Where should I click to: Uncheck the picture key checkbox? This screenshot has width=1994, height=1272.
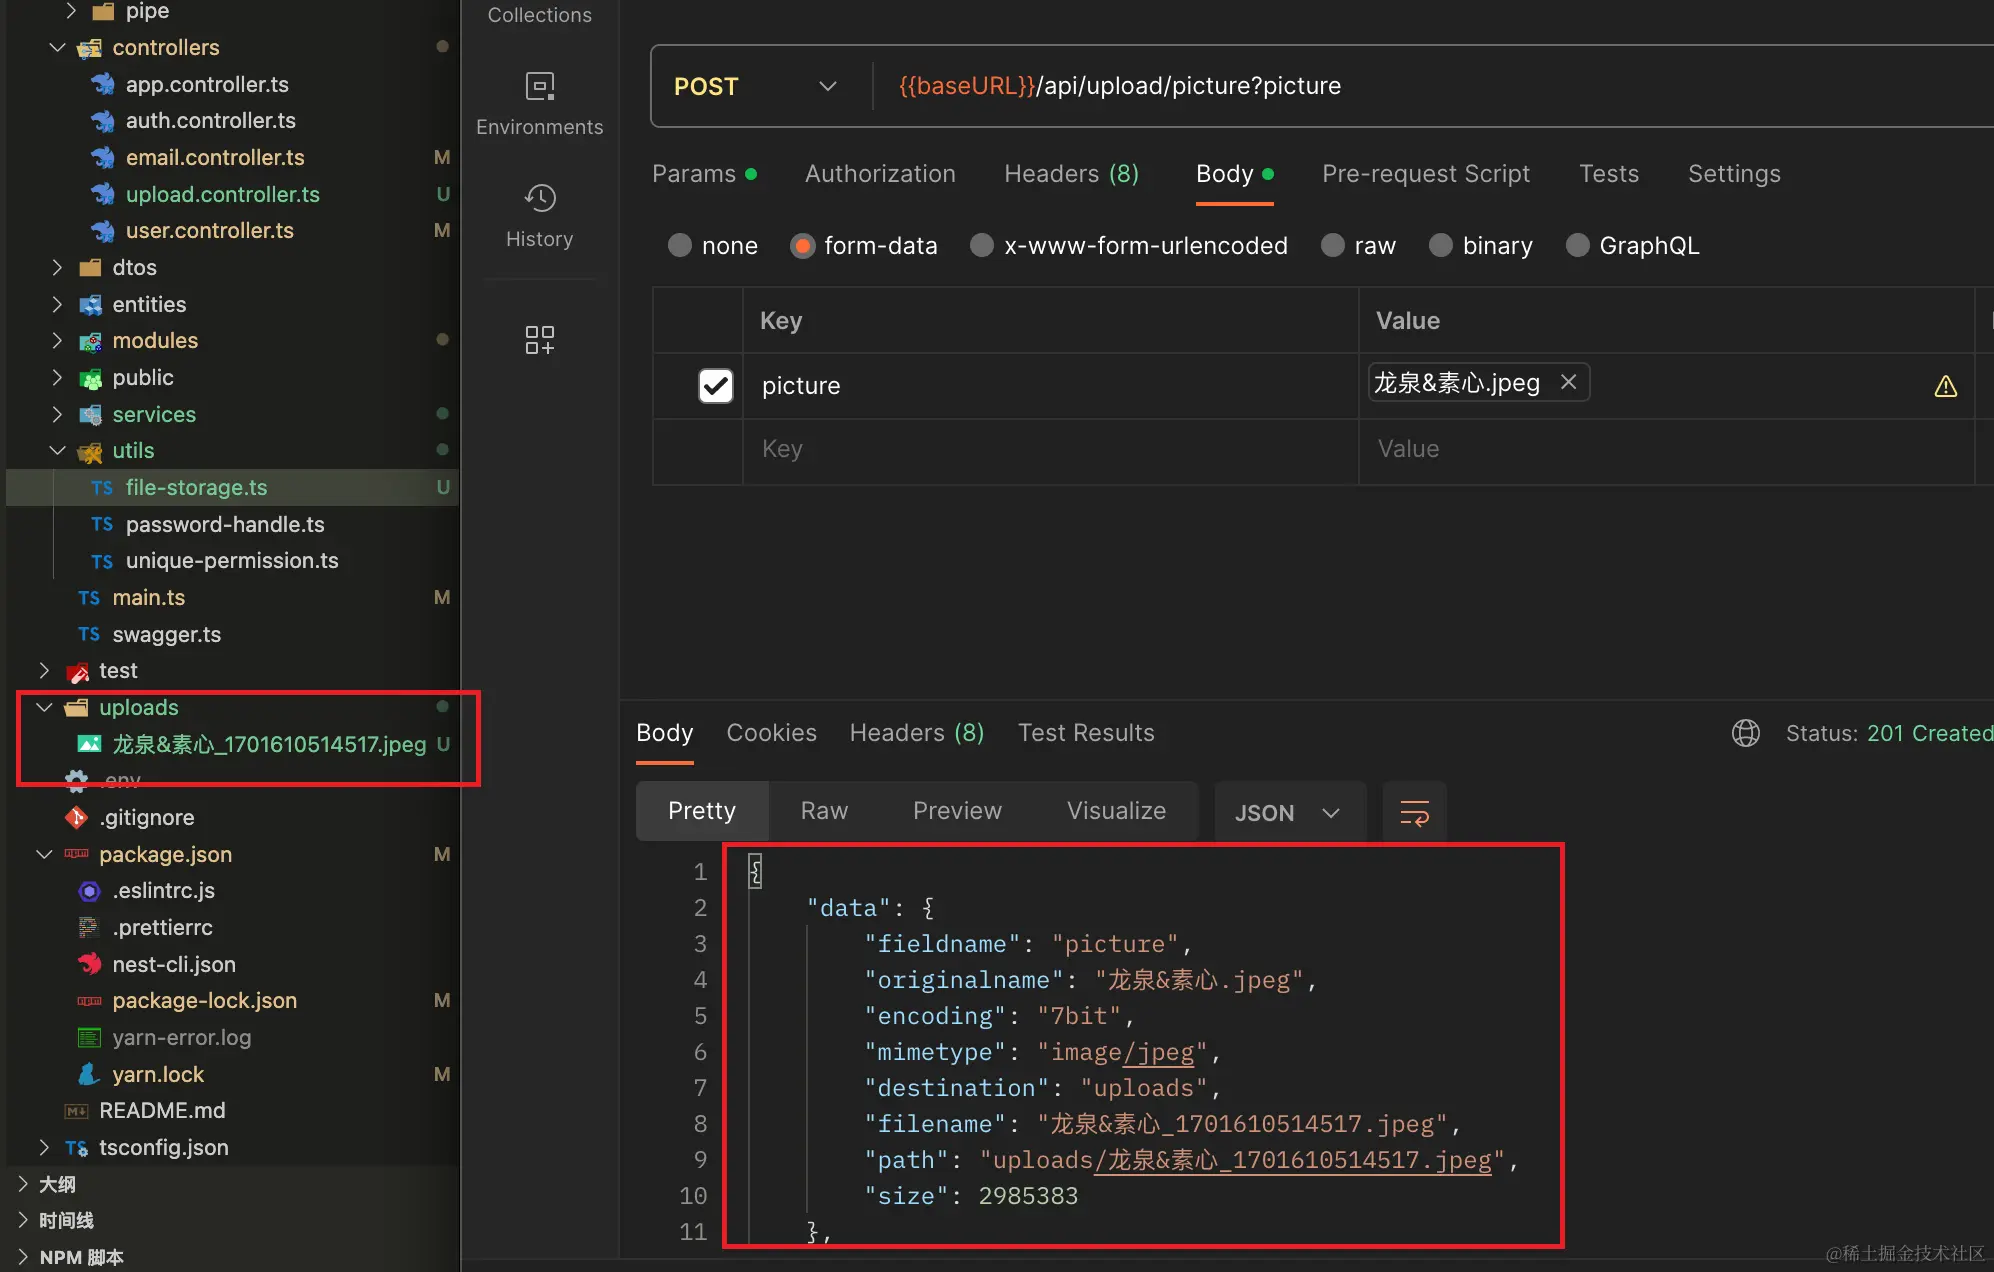coord(716,385)
